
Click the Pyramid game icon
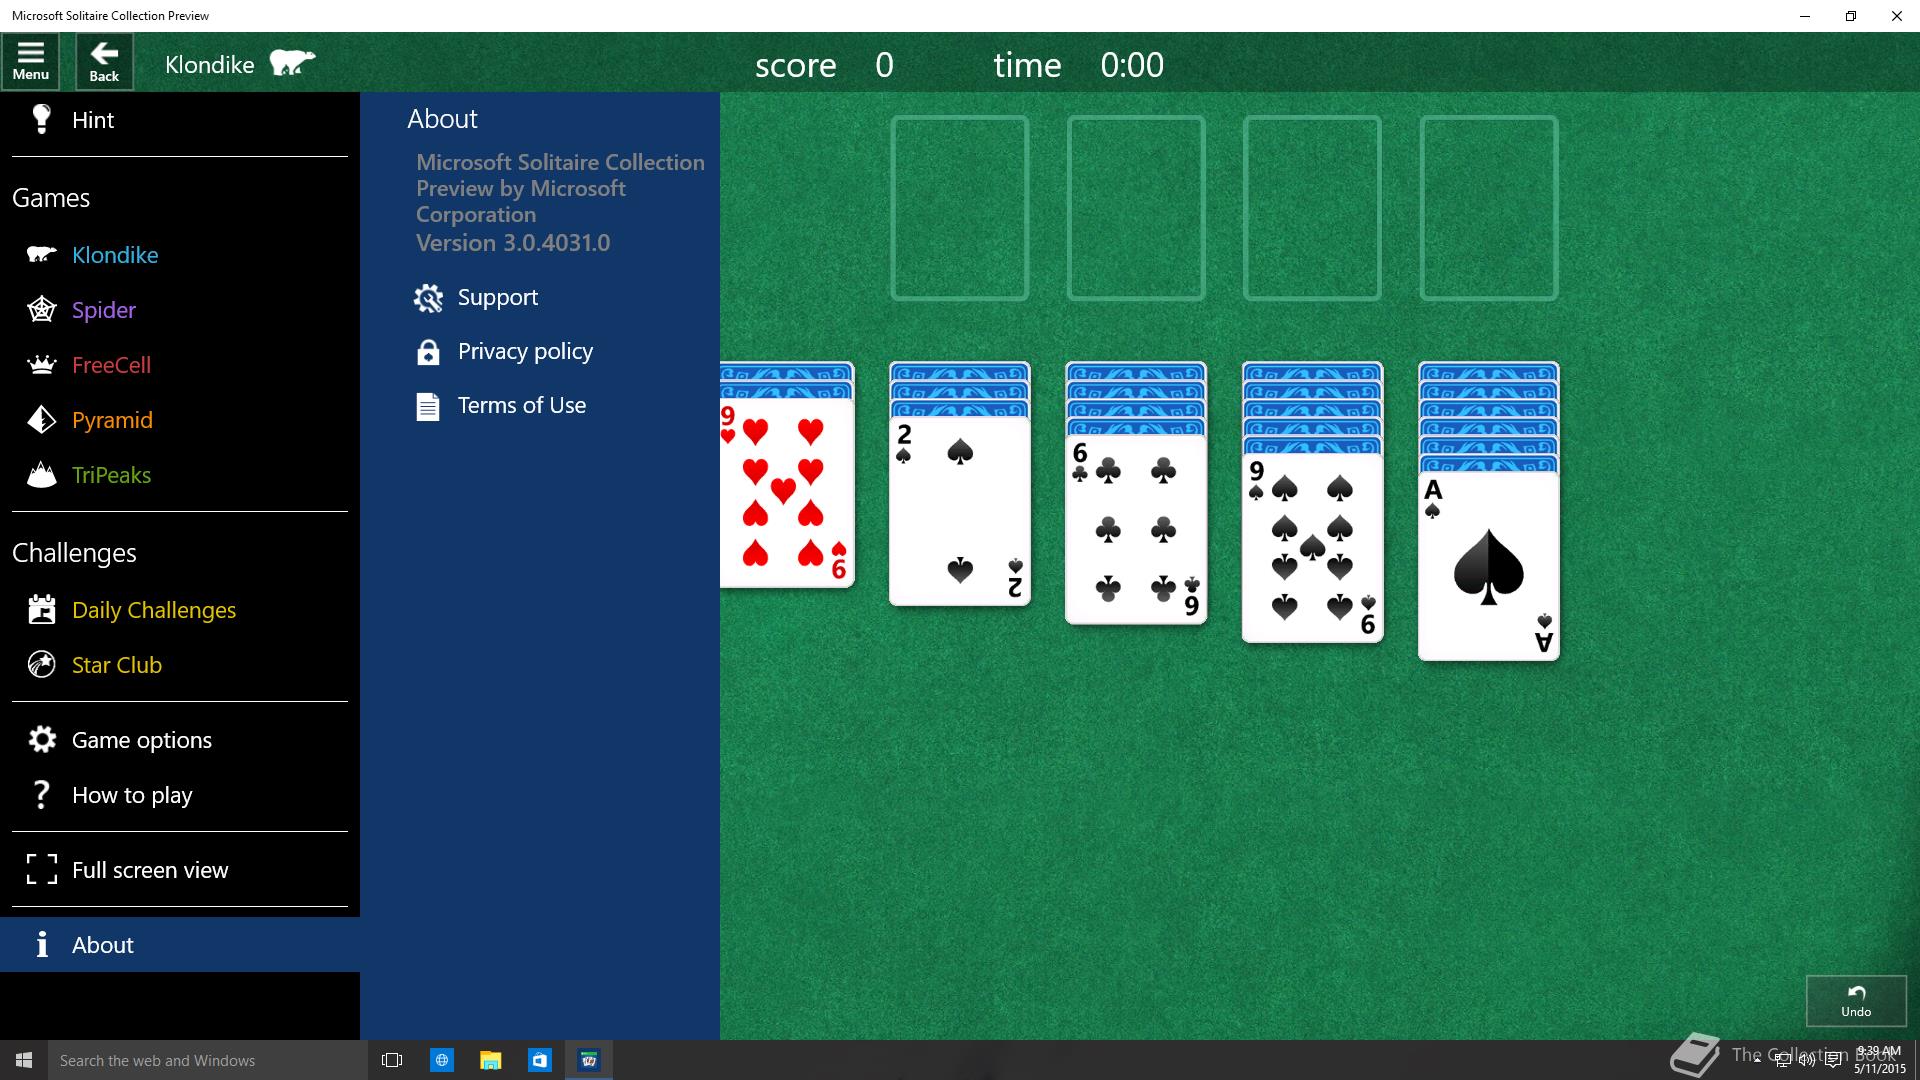coord(41,419)
